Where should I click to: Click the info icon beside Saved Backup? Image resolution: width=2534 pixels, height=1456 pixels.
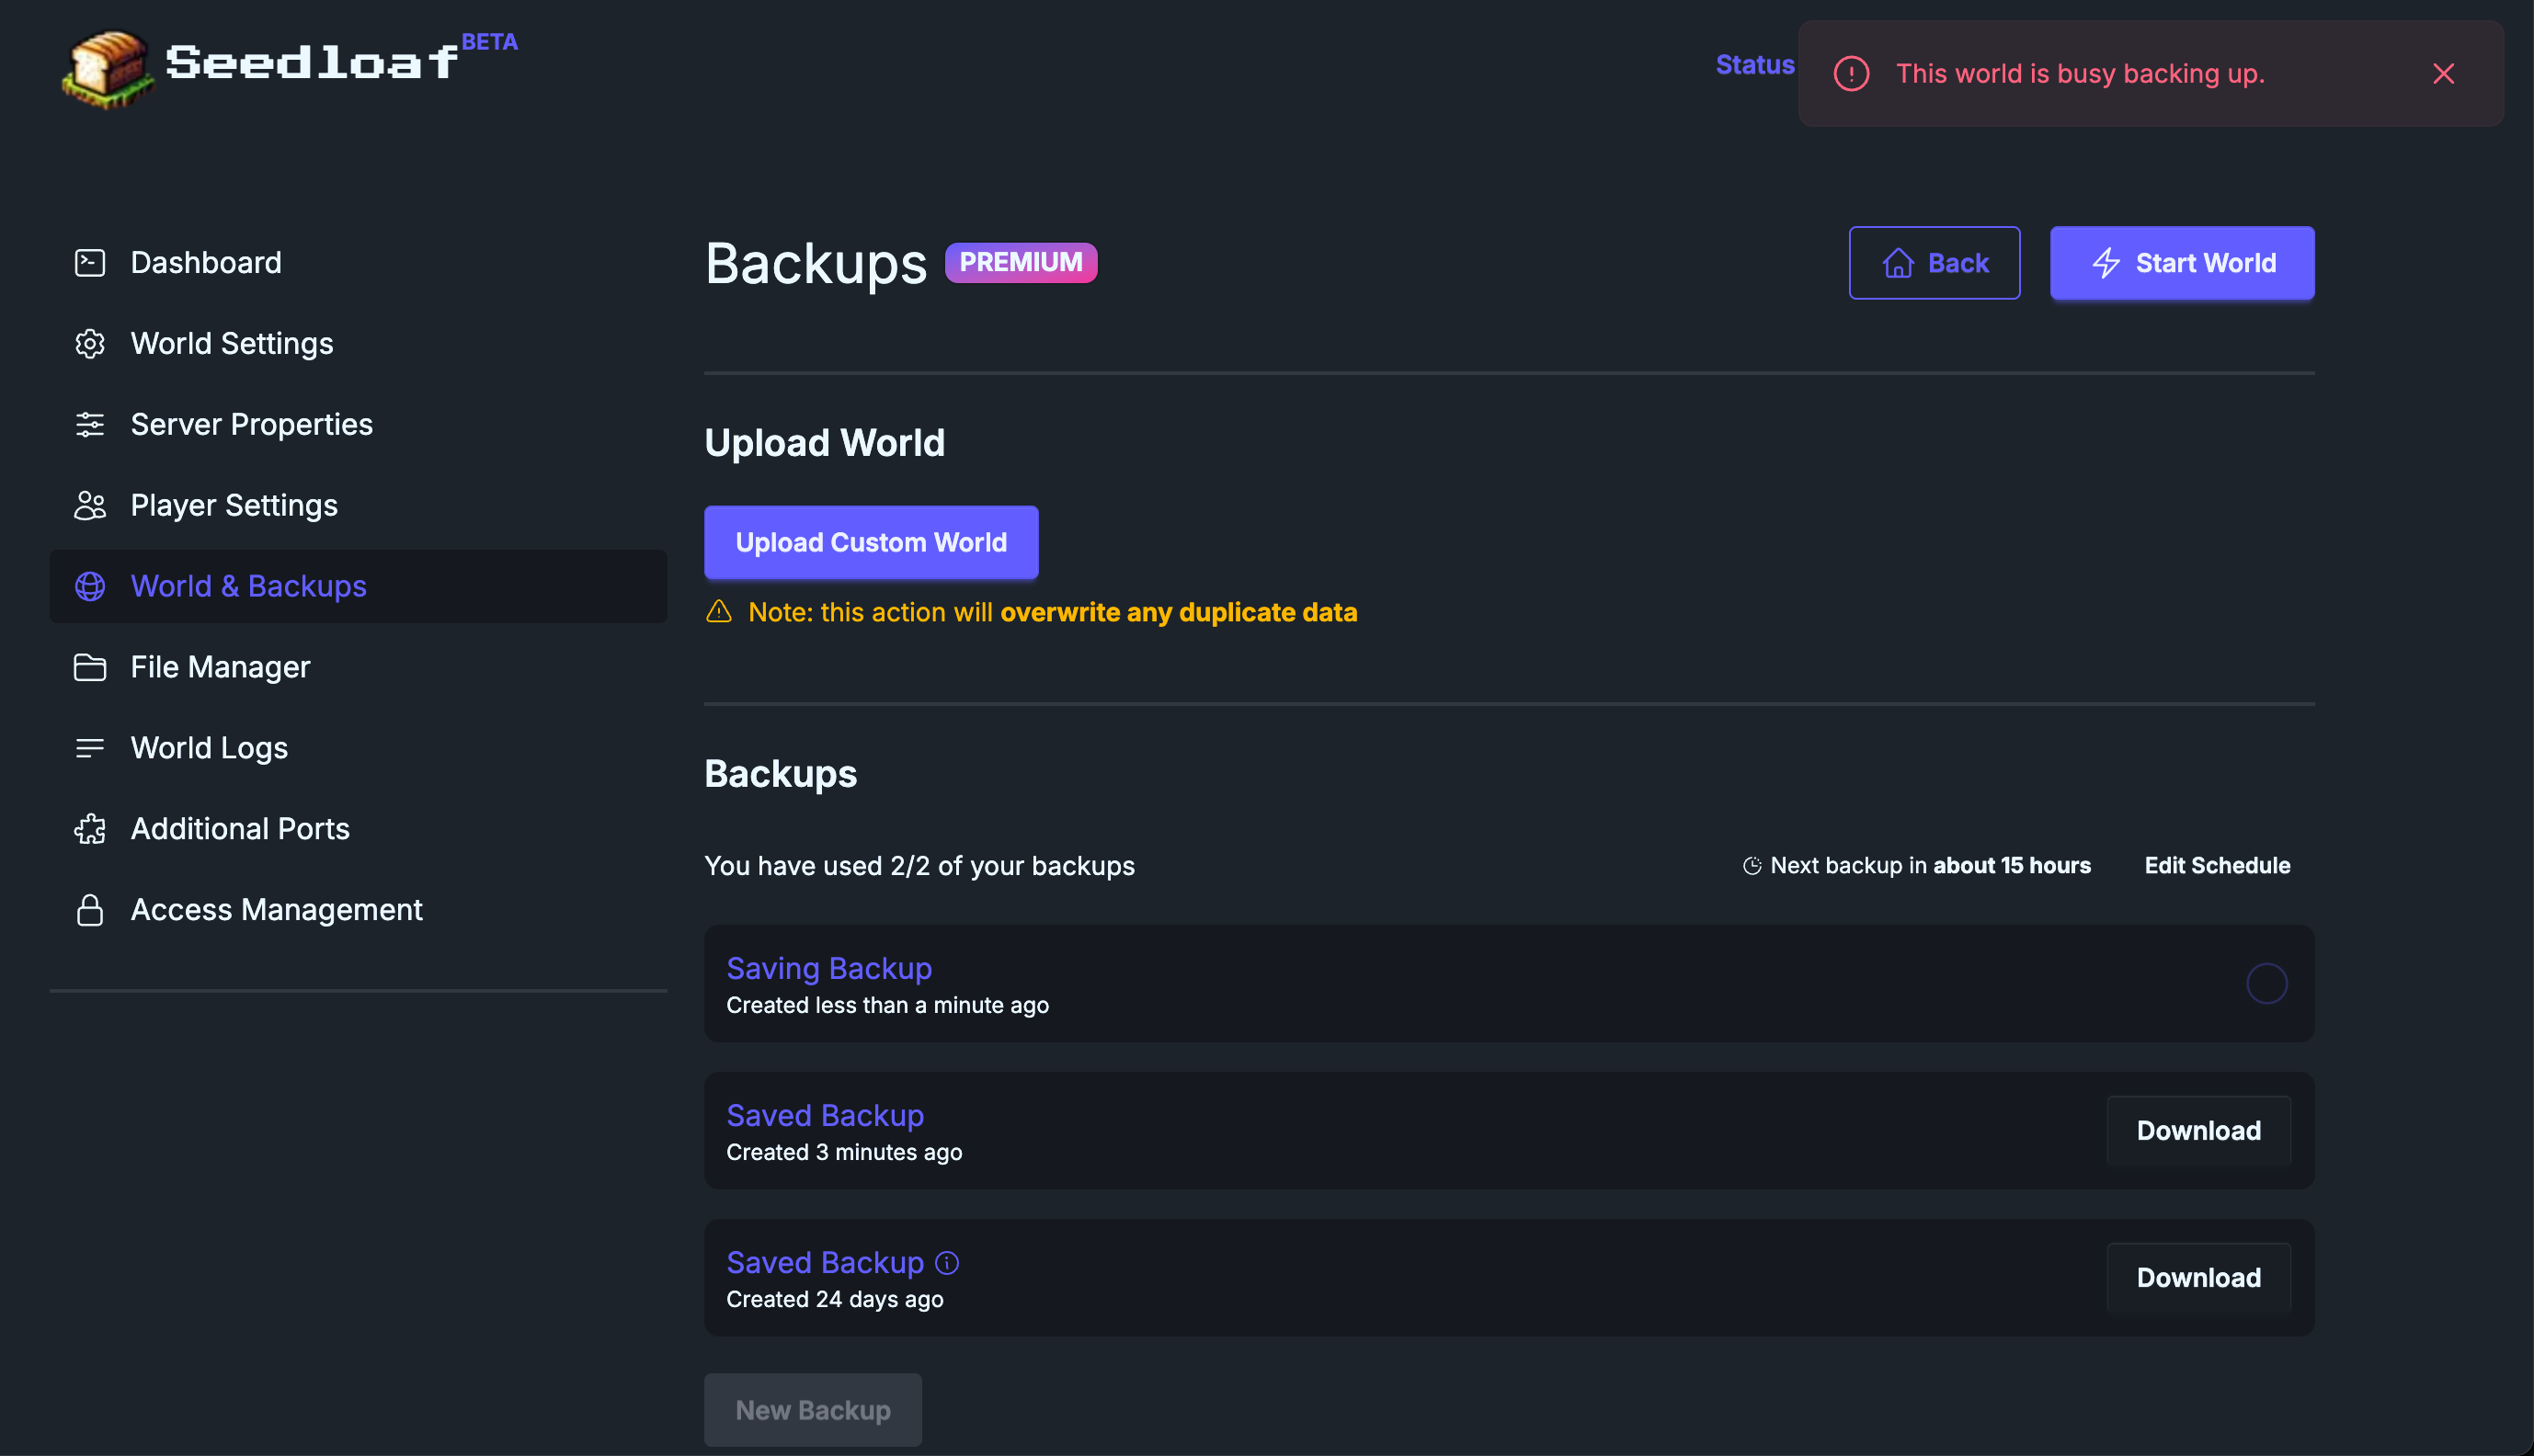click(947, 1263)
